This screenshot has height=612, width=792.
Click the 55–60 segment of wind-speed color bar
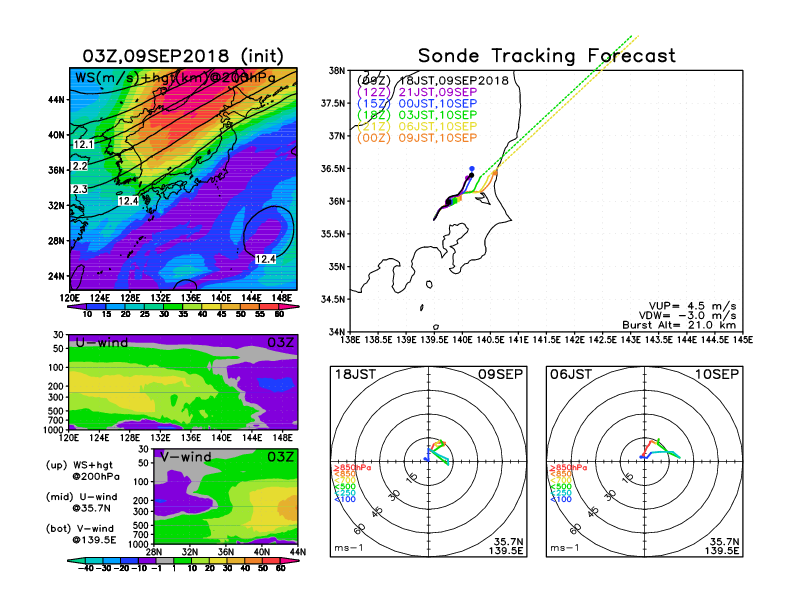(x=269, y=307)
